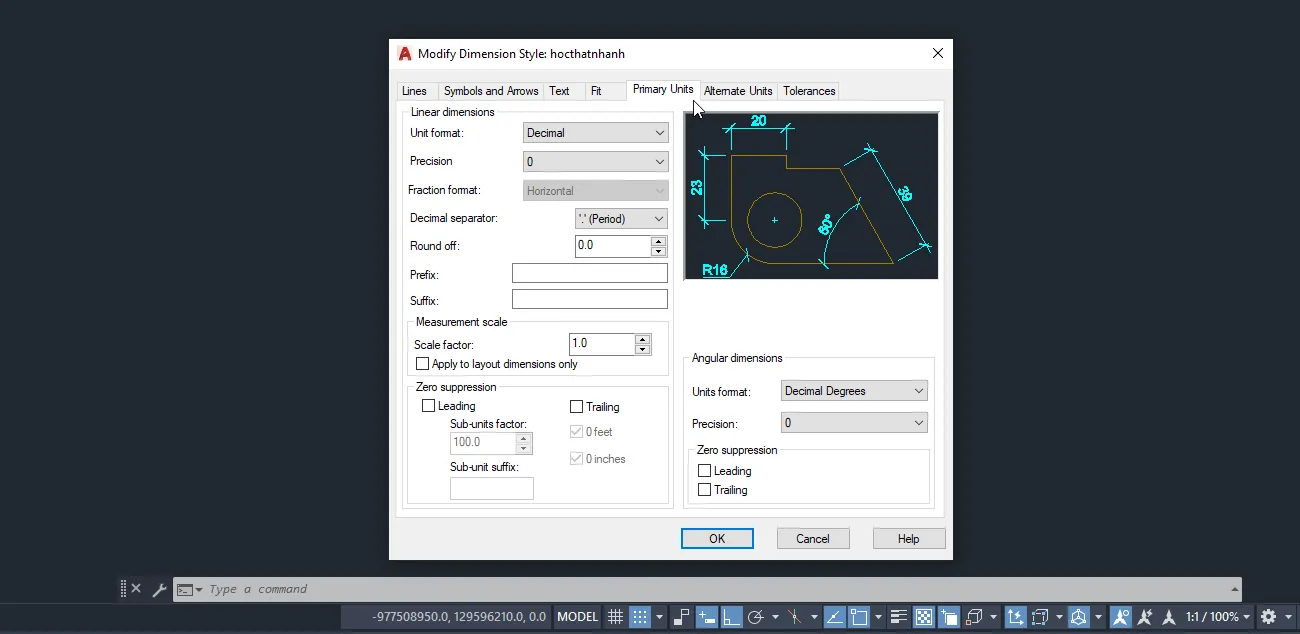Image resolution: width=1300 pixels, height=634 pixels.
Task: Toggle transparency display icon
Action: pyautogui.click(x=924, y=617)
